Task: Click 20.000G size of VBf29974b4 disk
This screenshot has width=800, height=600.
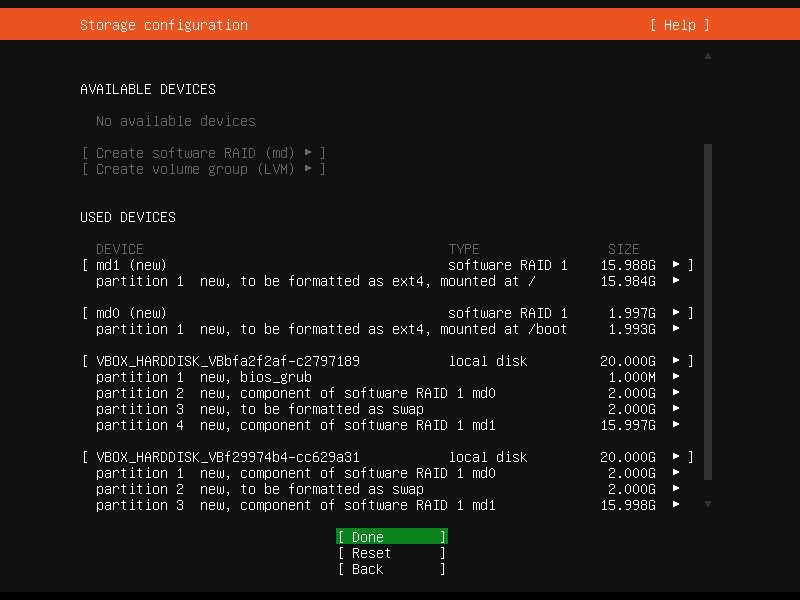Action: click(628, 457)
